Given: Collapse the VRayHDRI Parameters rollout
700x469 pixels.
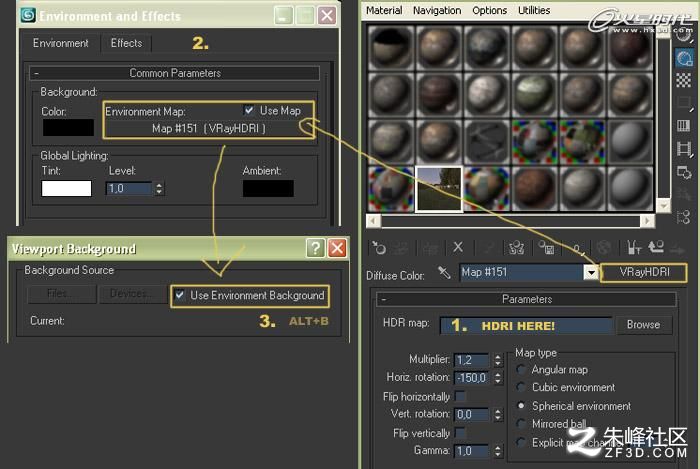Looking at the screenshot, I should click(526, 299).
